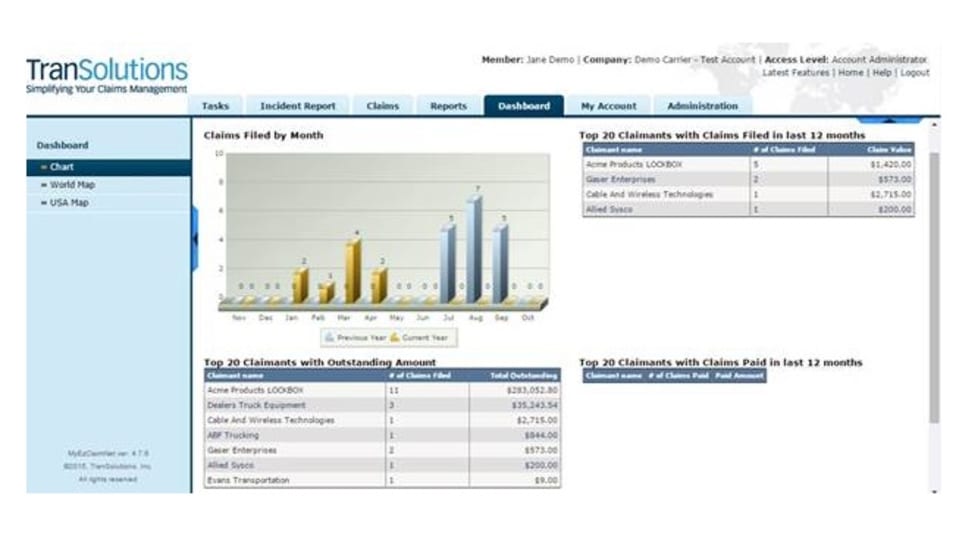Go to the Claims tab
Screen dimensions: 980x552
tap(382, 106)
